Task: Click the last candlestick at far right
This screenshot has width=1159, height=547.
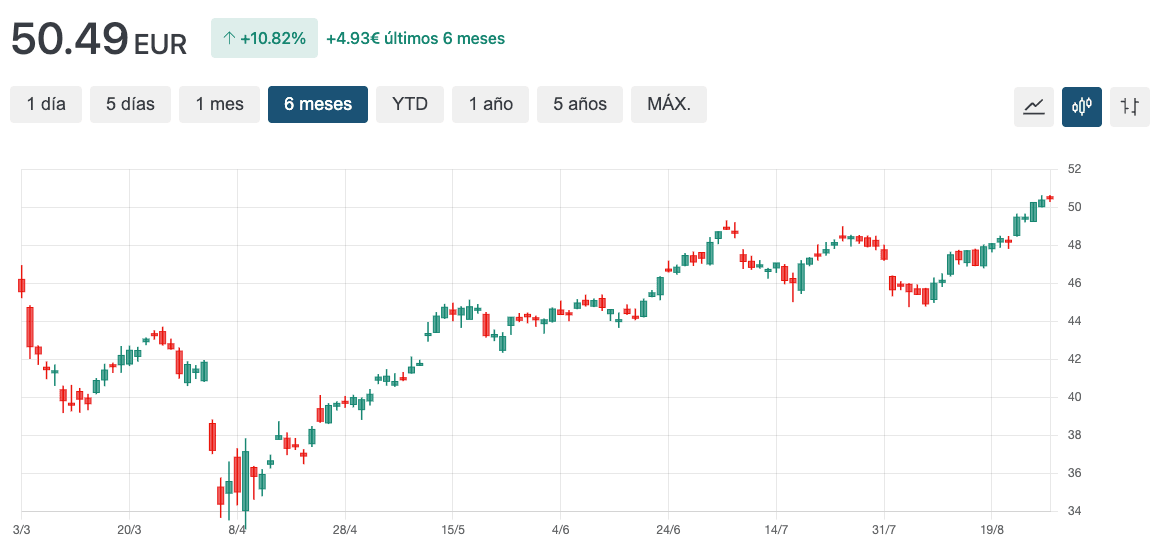Action: tap(1050, 198)
